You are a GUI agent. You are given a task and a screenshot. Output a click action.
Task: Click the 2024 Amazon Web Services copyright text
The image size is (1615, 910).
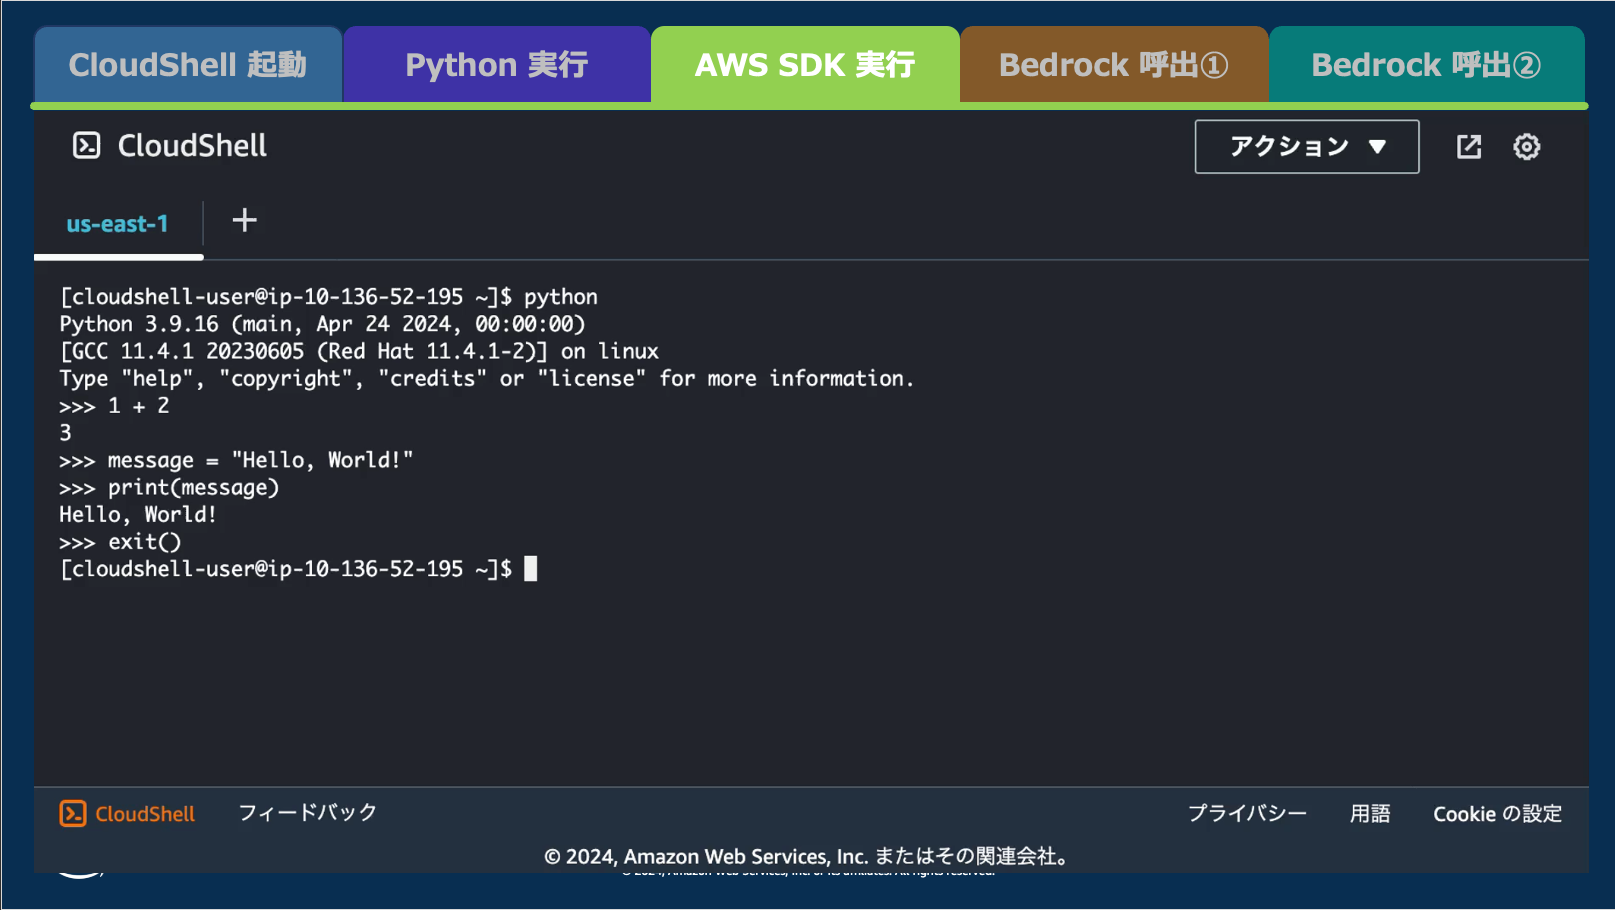coord(808,856)
